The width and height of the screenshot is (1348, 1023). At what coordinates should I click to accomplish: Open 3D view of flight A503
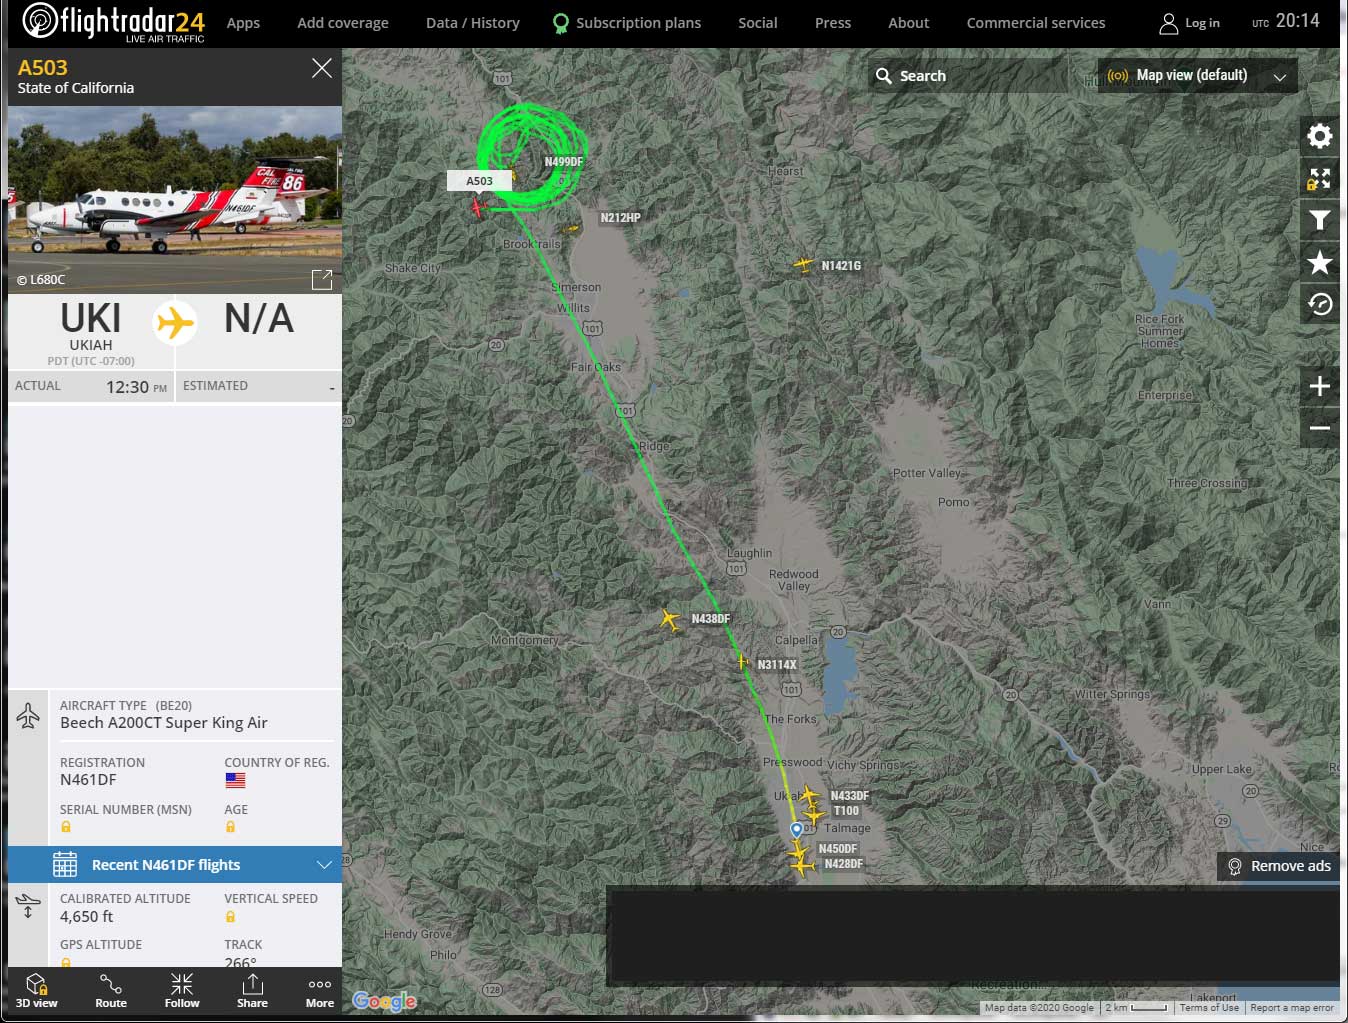coord(37,990)
